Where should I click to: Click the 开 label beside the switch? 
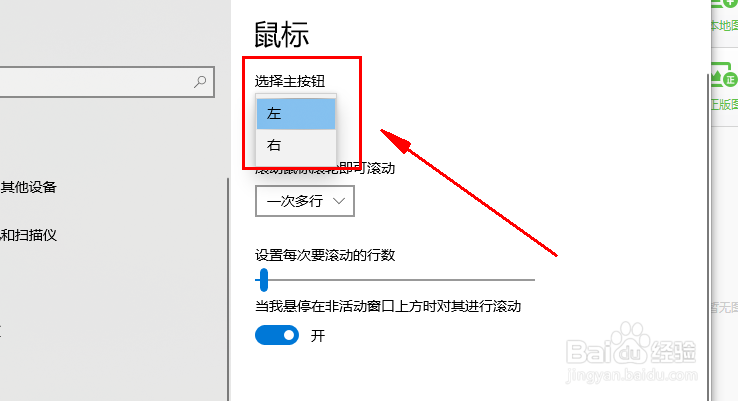point(318,336)
